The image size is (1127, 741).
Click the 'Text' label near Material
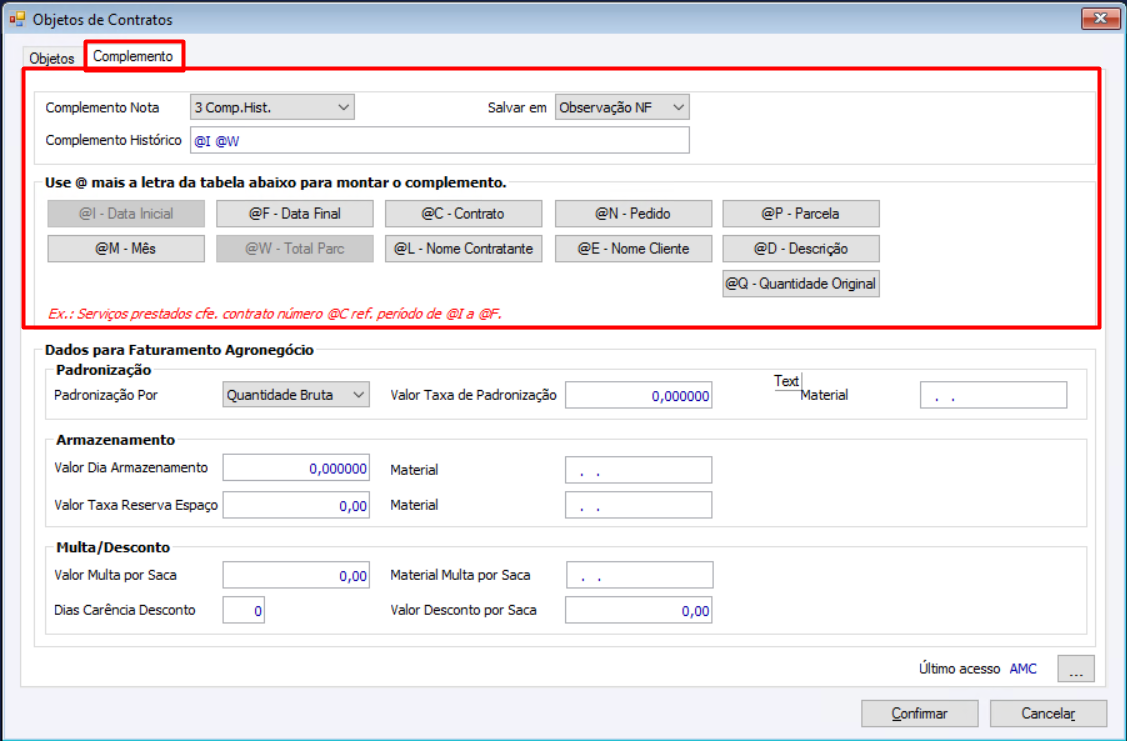tap(786, 381)
